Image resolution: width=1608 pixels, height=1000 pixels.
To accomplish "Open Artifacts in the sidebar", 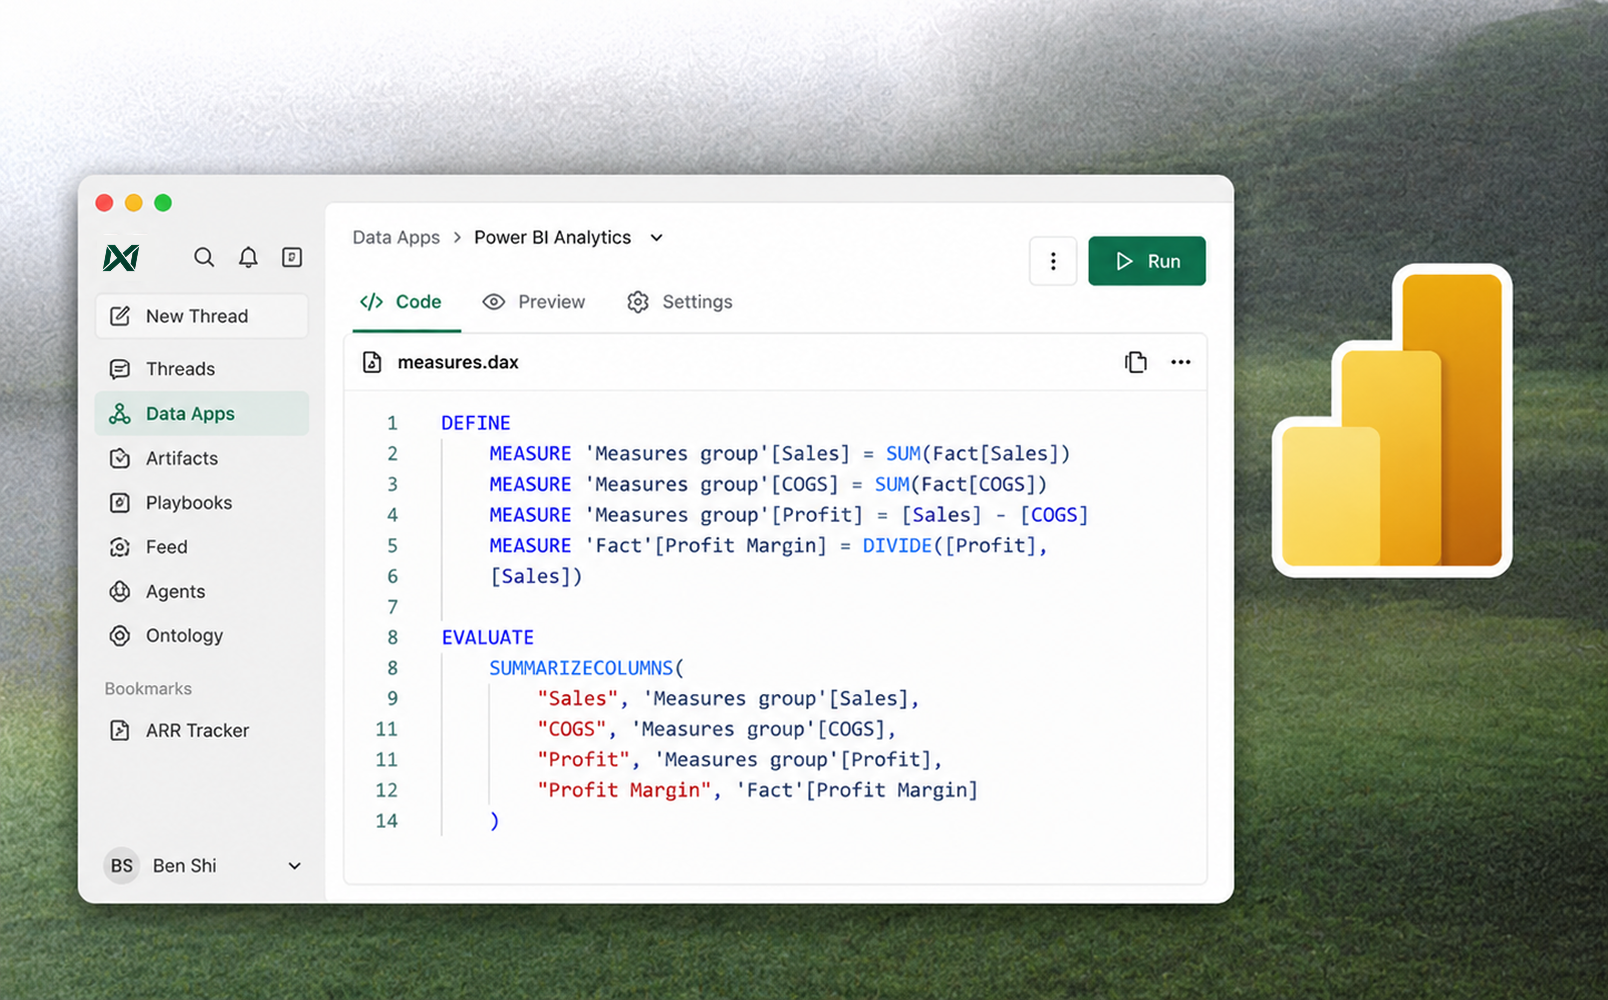I will (x=202, y=458).
